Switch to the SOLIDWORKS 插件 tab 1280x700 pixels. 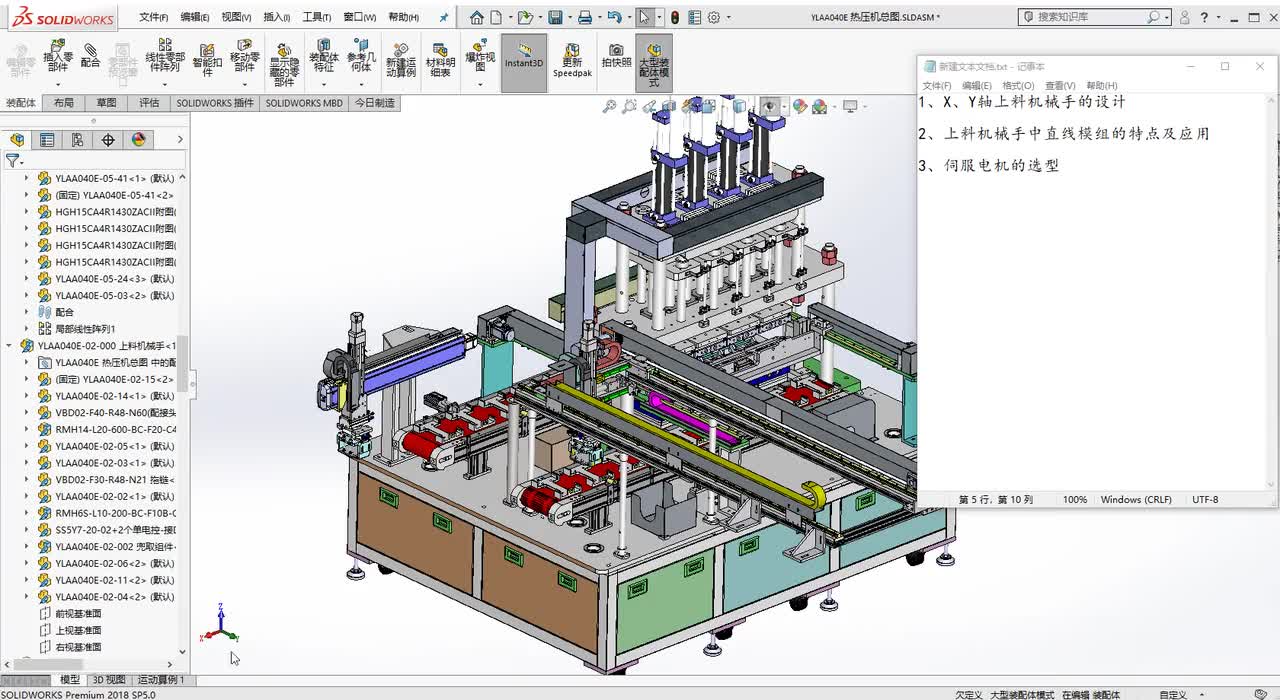pos(215,103)
